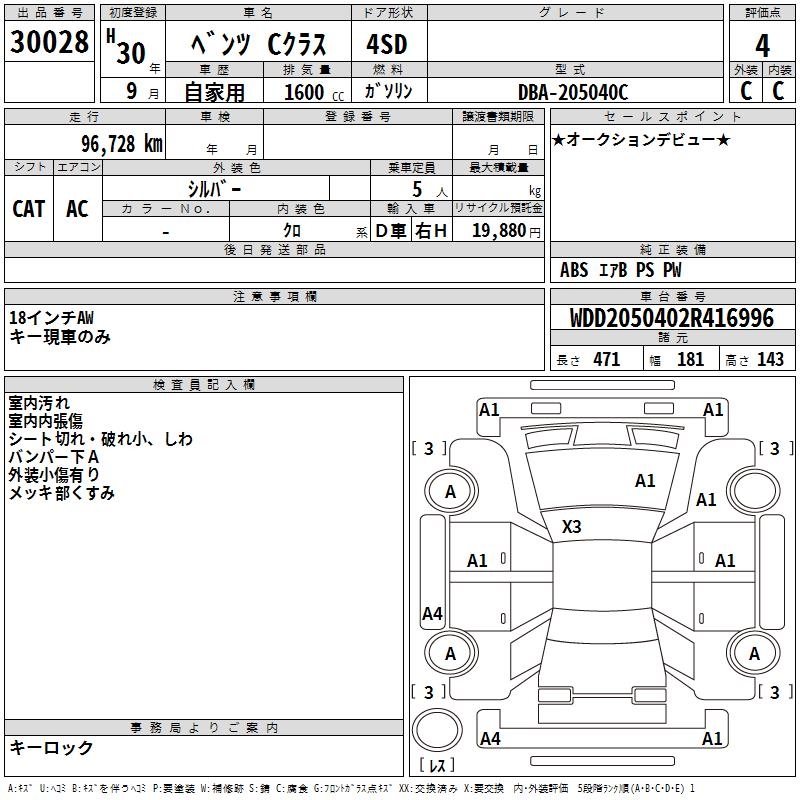
Task: Select the office notice キーロック
Action: tap(51, 747)
